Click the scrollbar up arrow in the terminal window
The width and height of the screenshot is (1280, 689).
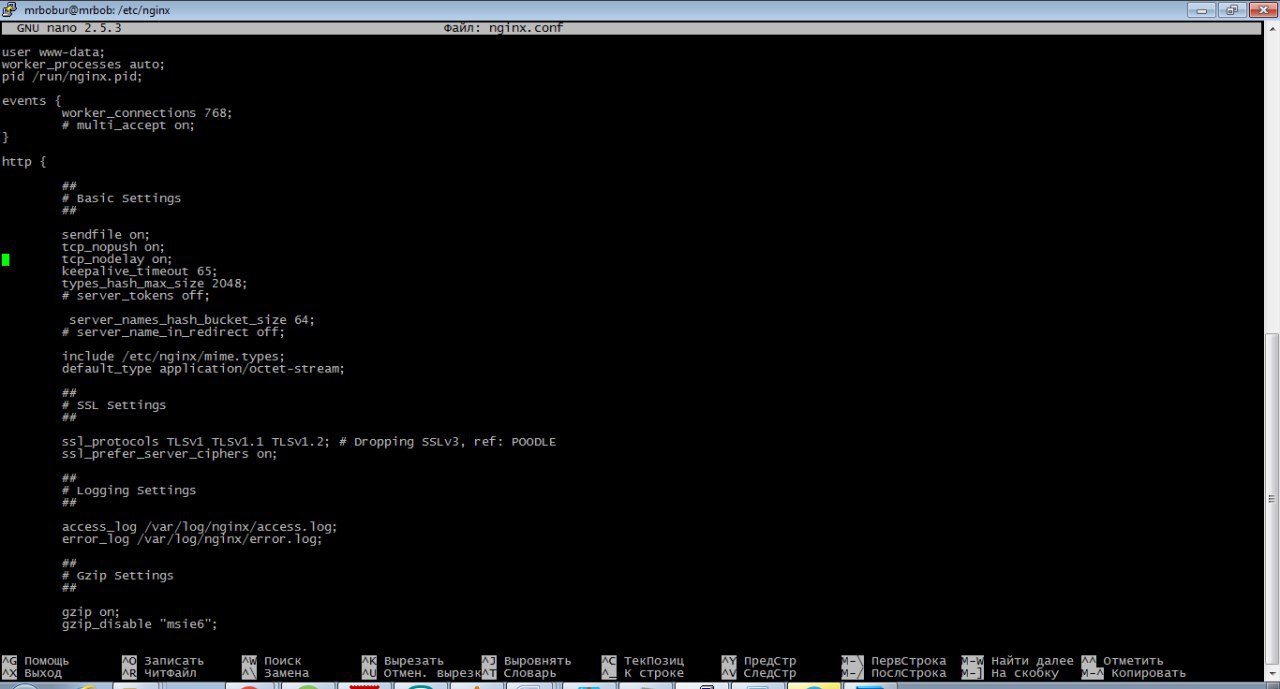click(1271, 29)
